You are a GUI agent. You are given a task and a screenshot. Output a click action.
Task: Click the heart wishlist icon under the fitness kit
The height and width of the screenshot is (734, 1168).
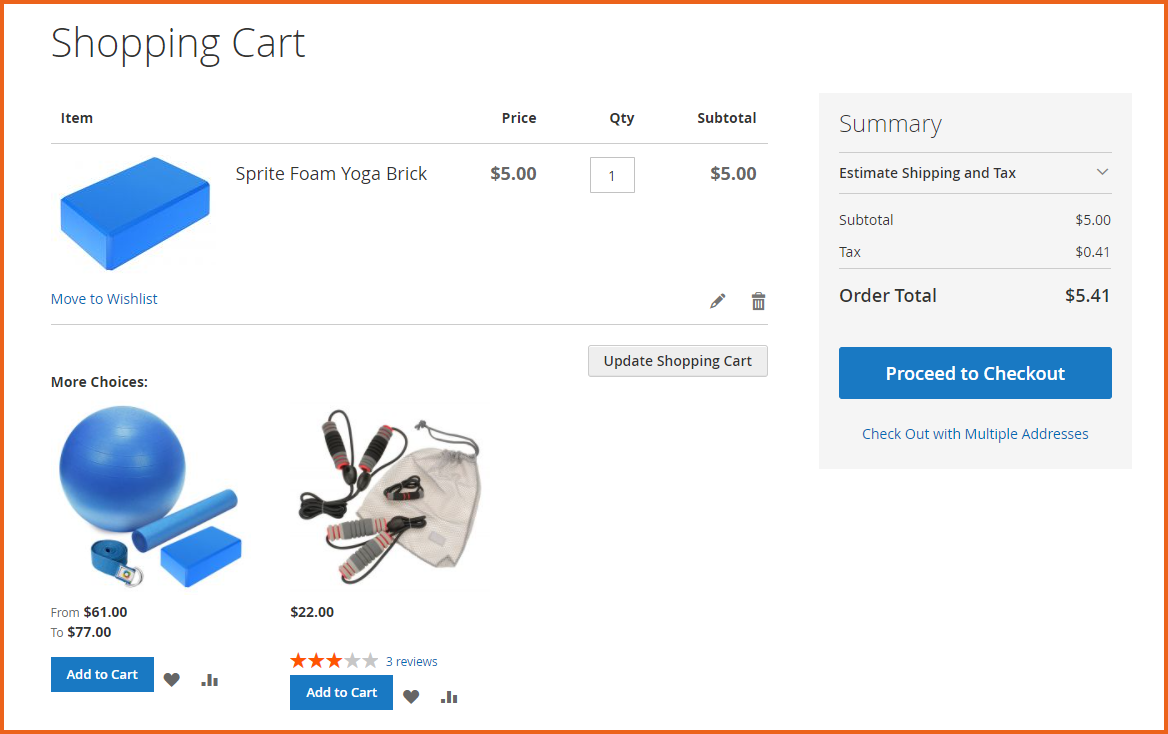pos(171,679)
